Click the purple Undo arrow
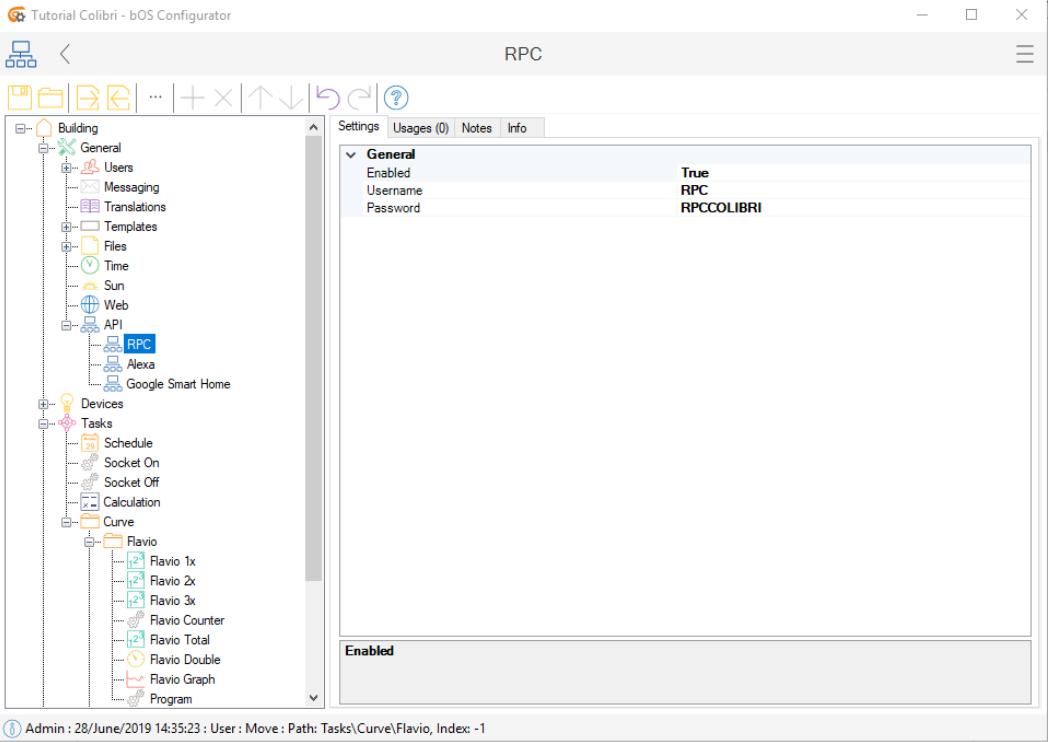The height and width of the screenshot is (742, 1049). 328,98
